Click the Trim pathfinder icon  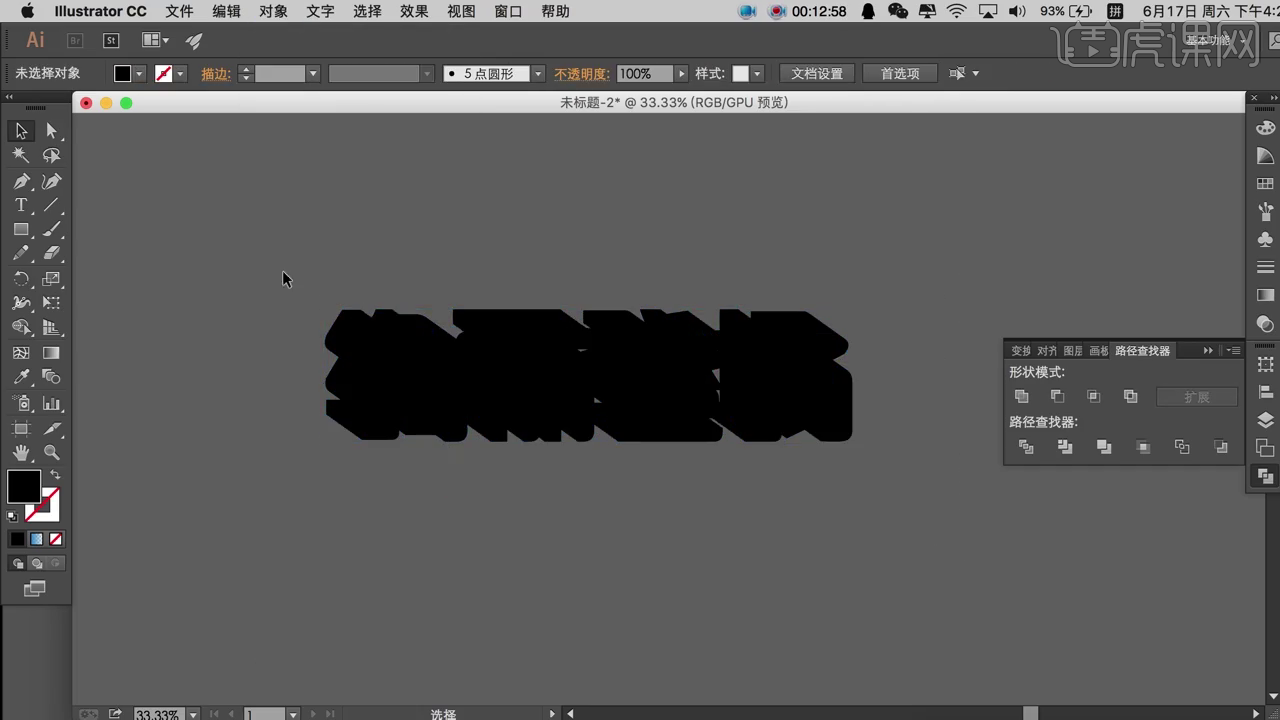(x=1065, y=447)
